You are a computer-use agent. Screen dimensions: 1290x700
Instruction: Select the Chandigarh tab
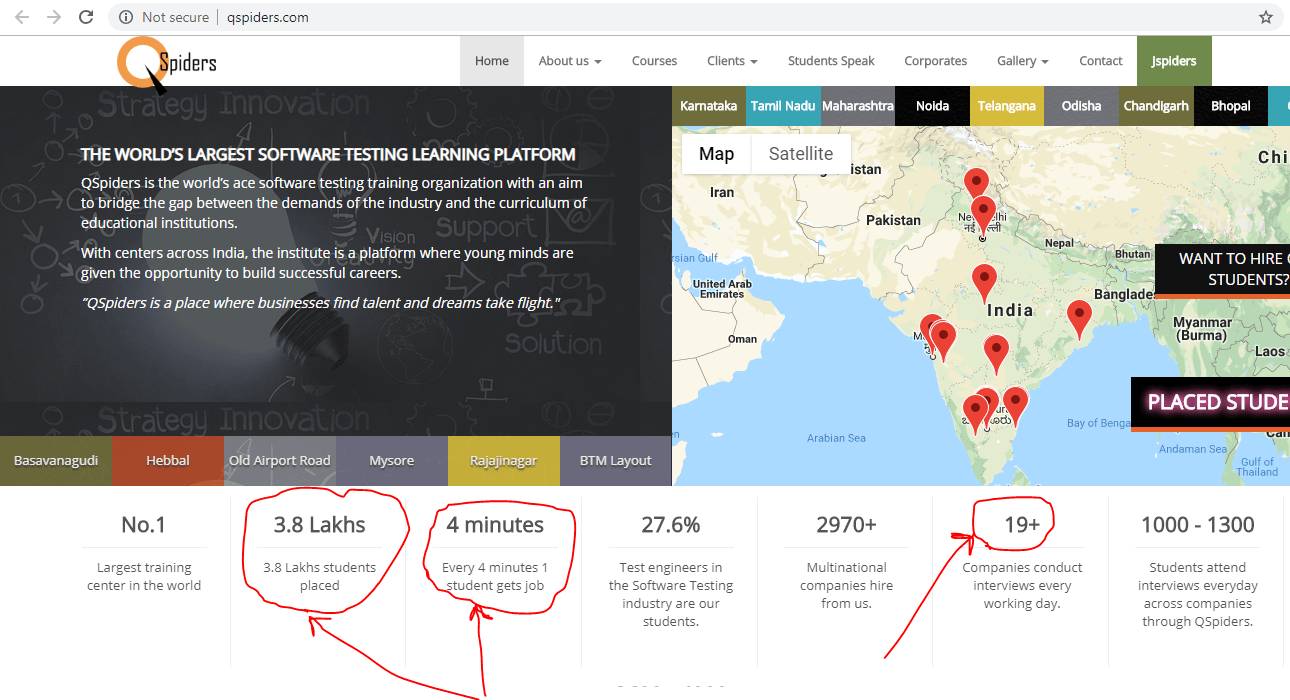[1156, 106]
